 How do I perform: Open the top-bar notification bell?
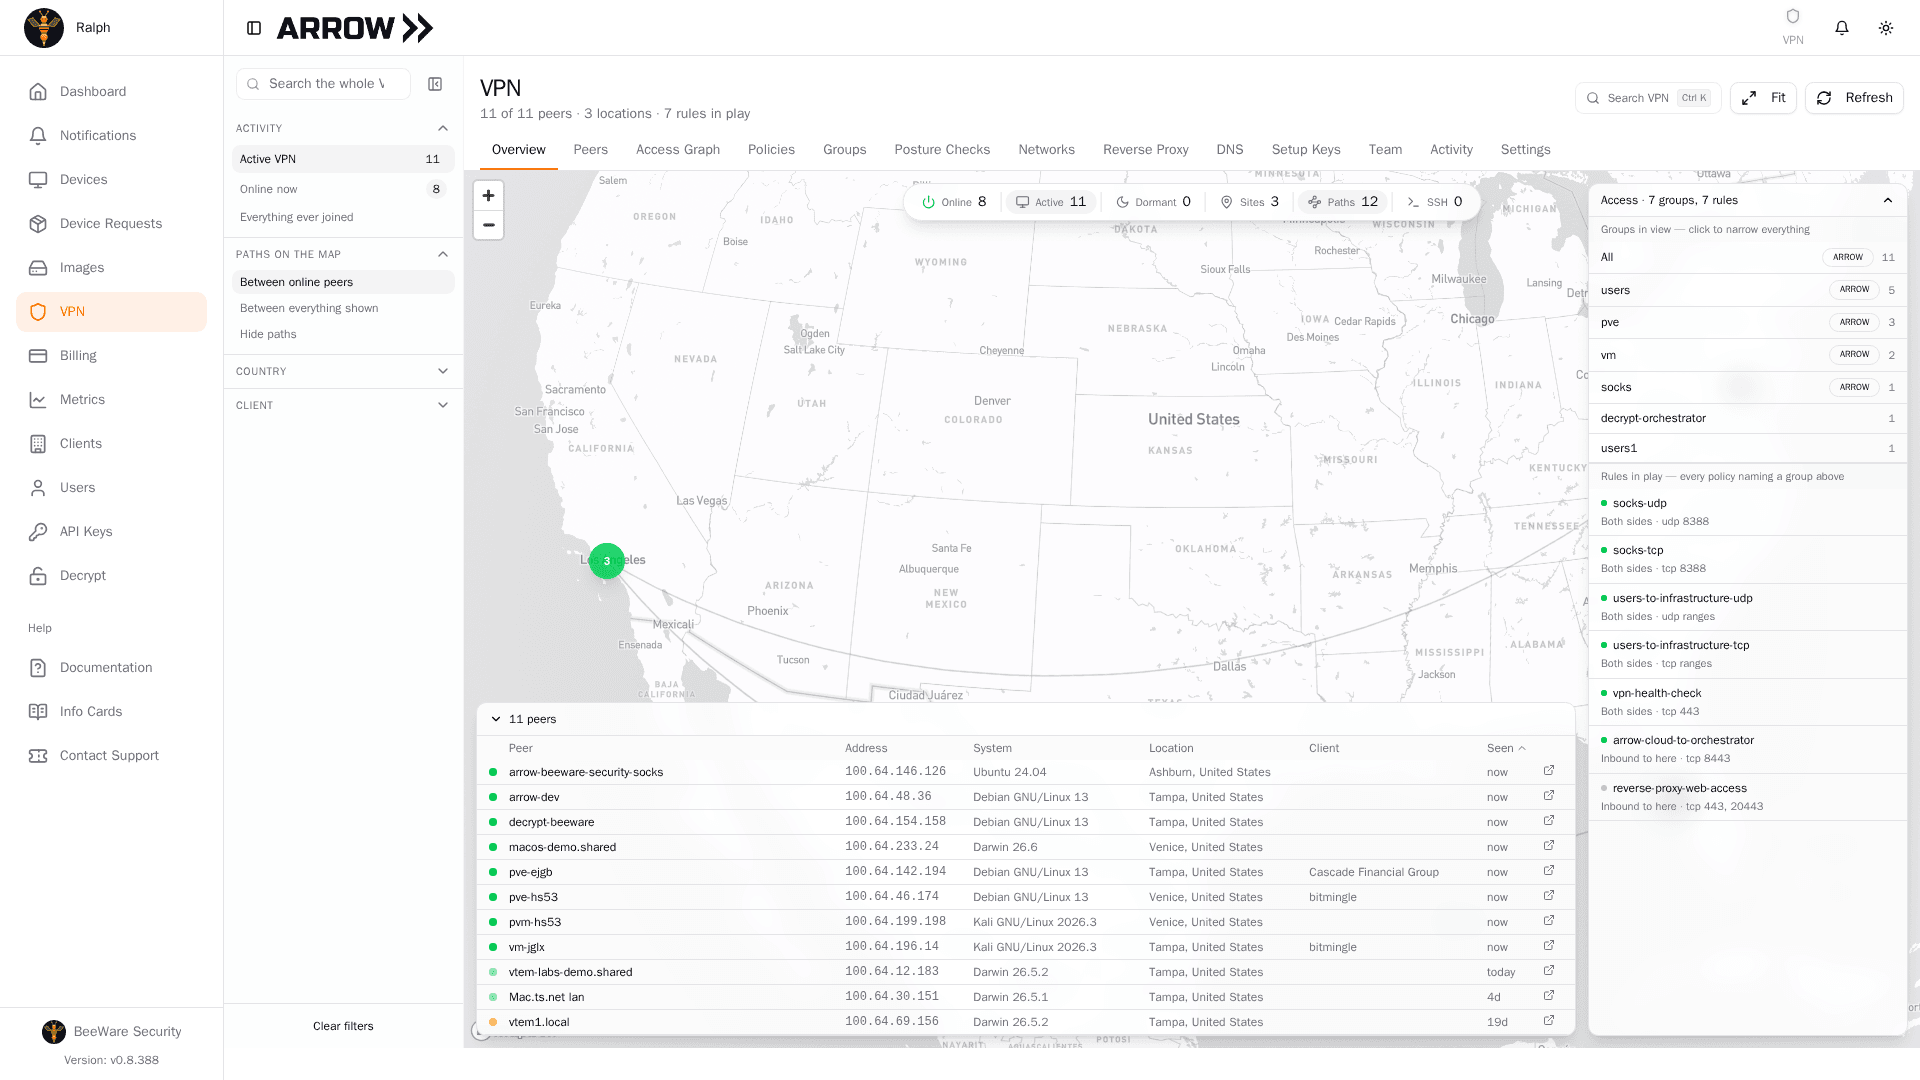tap(1842, 28)
